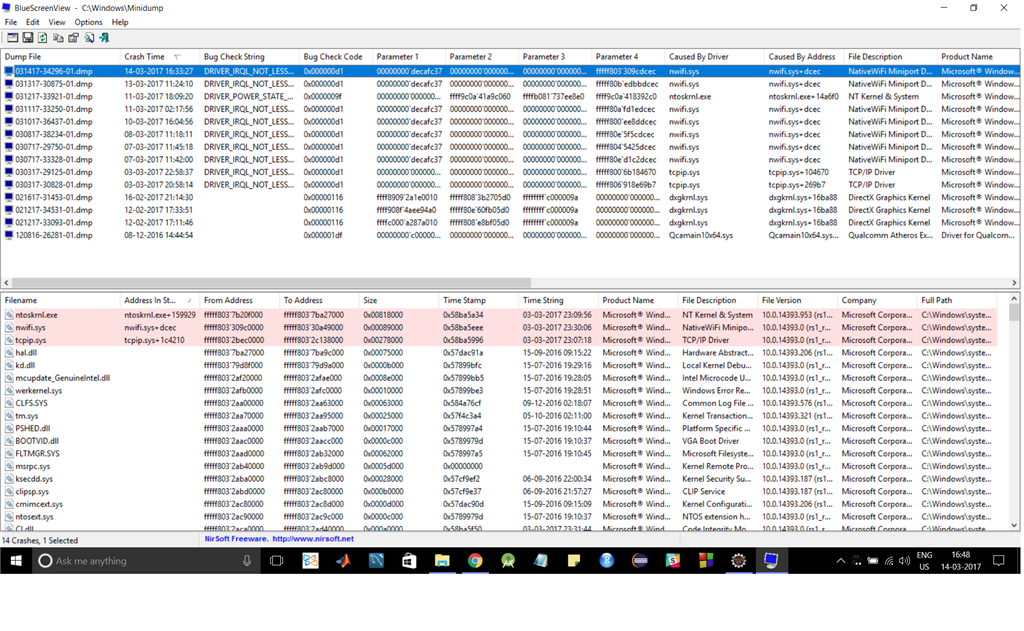
Task: Click the From Address column header
Action: [240, 300]
